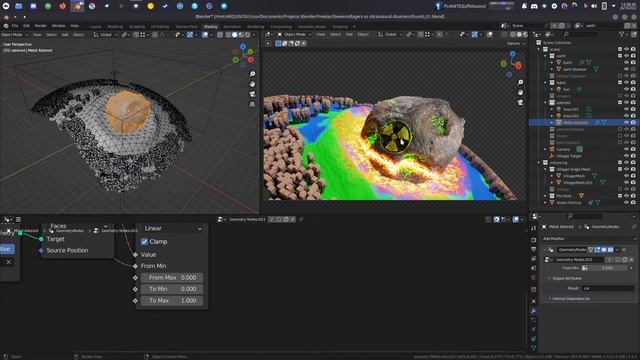Switch to the UV Editing workspace tab
This screenshot has height=360, width=640.
click(160, 27)
